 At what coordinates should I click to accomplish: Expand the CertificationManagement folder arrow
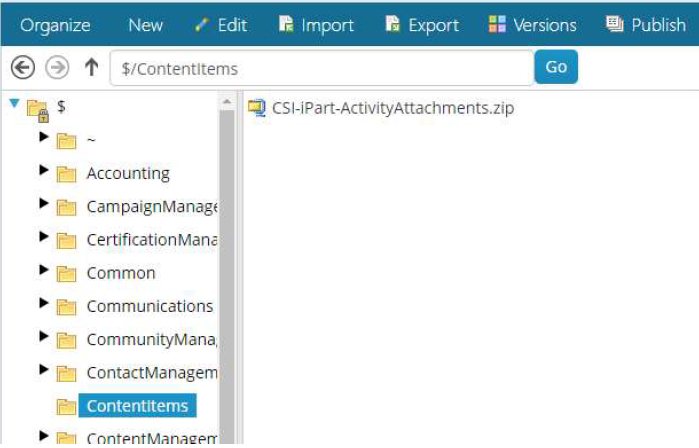tap(44, 238)
